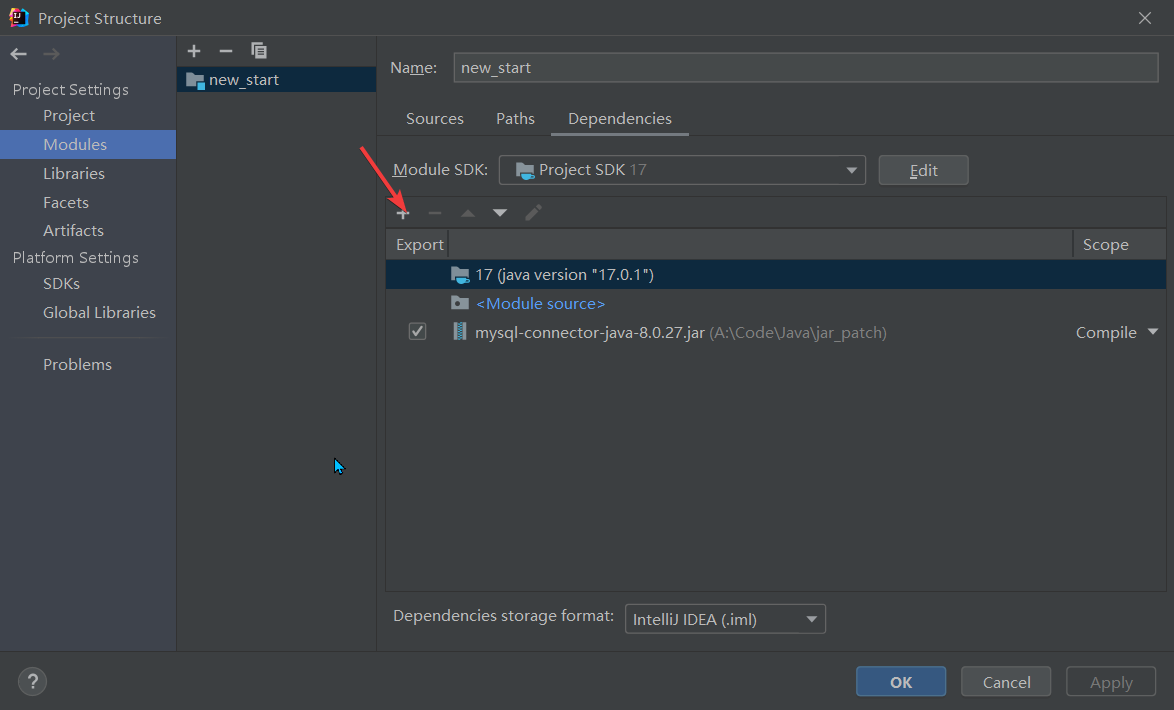Add a new module with plus icon

(x=194, y=51)
